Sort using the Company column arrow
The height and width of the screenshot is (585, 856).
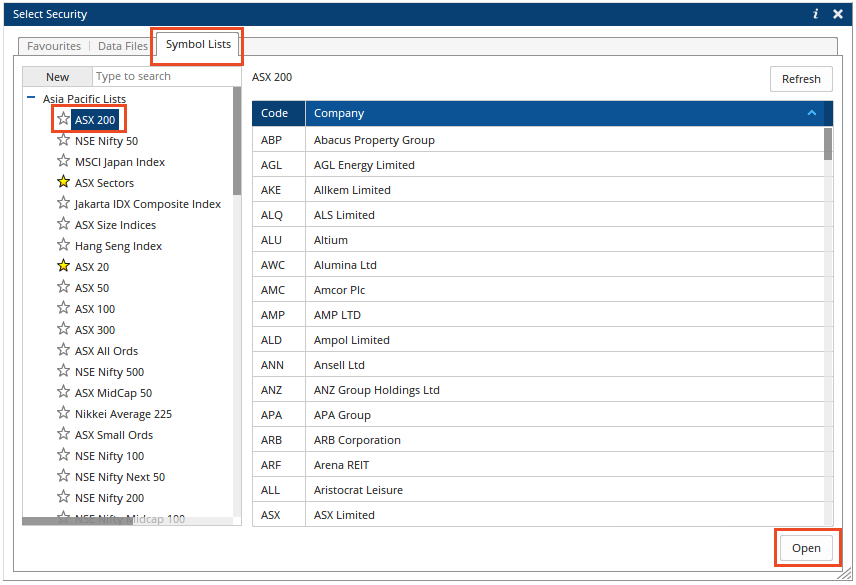click(812, 113)
